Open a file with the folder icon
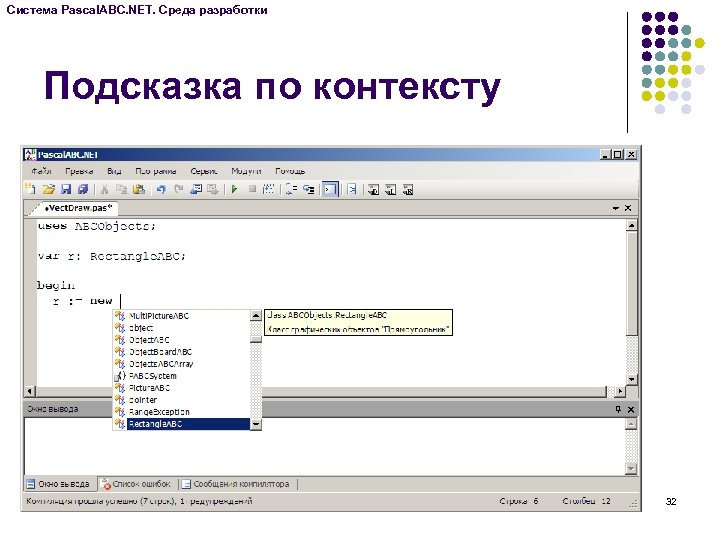 pos(49,189)
